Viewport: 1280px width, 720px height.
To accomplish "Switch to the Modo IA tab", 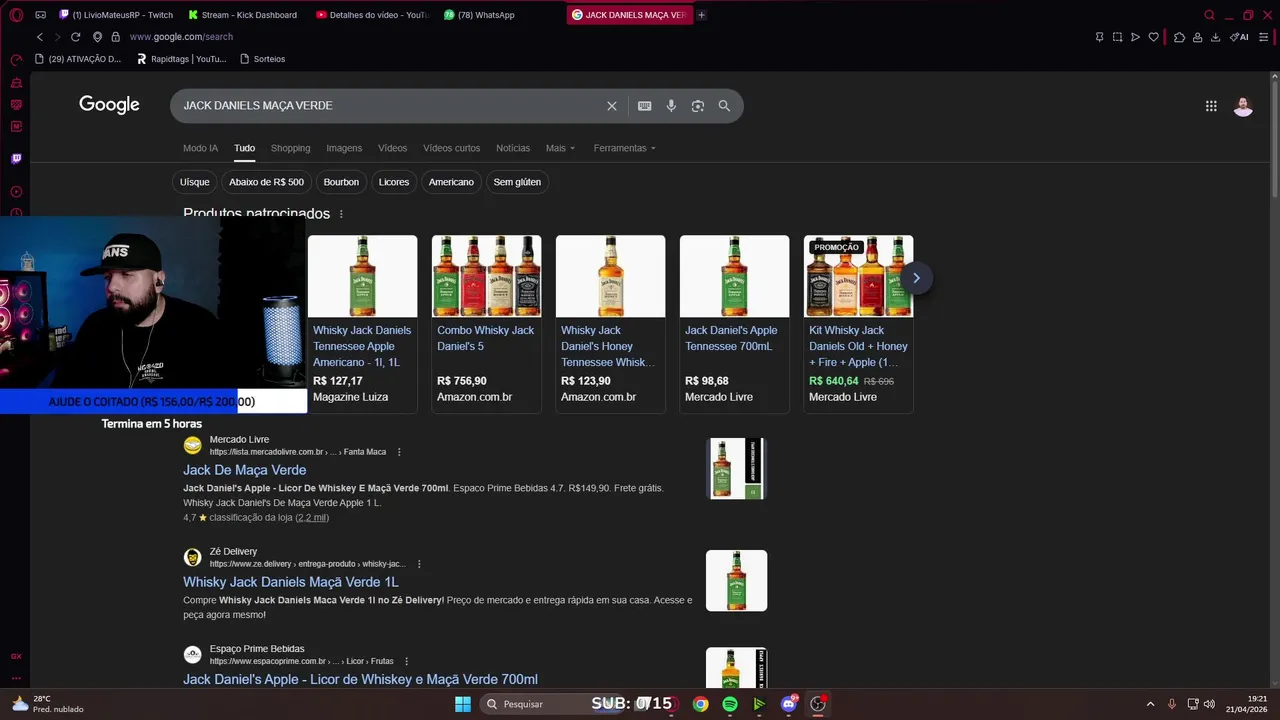I will 200,148.
